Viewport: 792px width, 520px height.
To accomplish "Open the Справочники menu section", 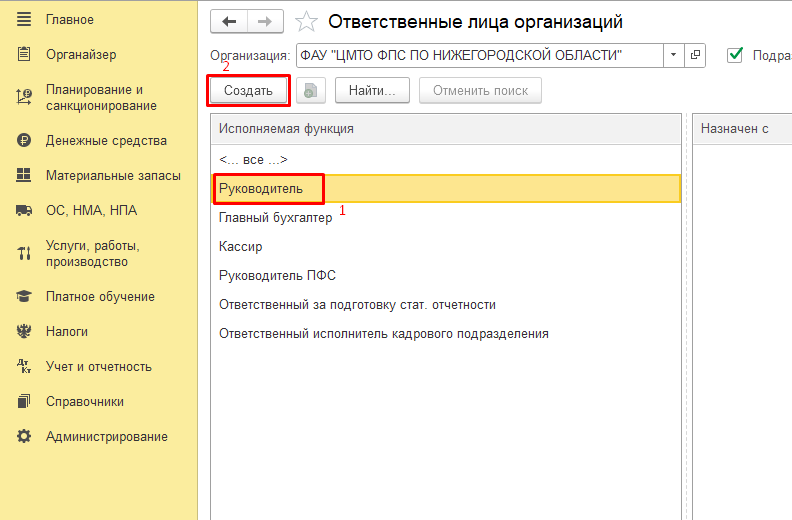I will pos(85,402).
